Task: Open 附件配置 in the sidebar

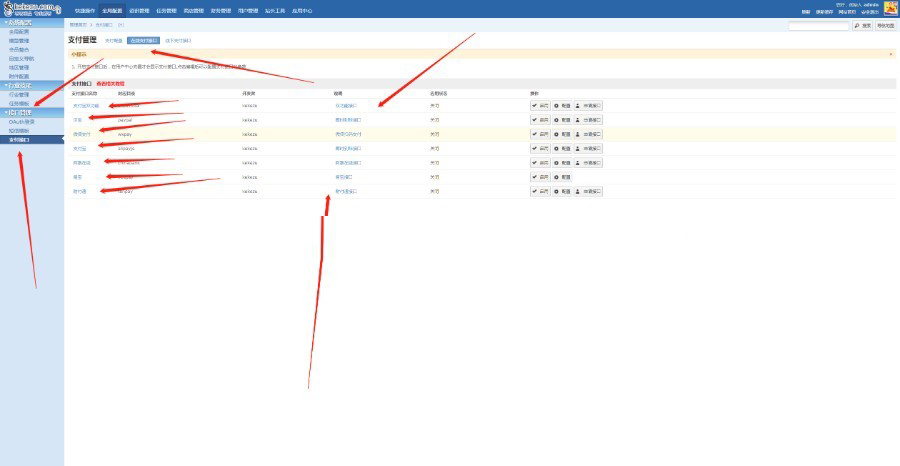Action: pos(19,76)
